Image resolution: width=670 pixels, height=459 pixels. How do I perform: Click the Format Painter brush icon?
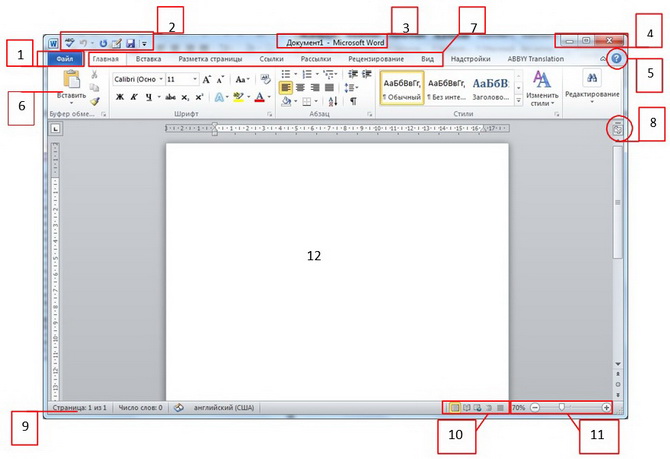(95, 100)
